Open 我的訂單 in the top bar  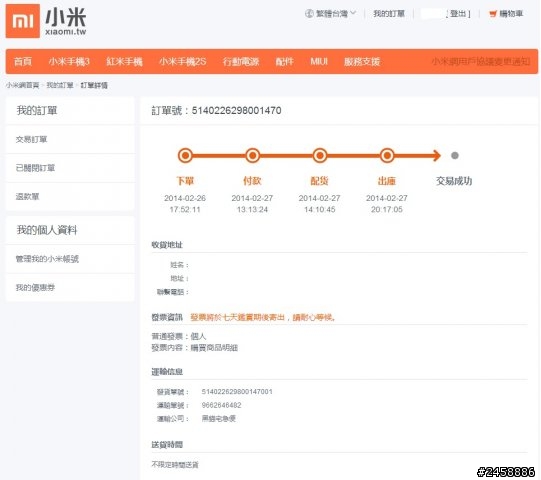pos(389,13)
